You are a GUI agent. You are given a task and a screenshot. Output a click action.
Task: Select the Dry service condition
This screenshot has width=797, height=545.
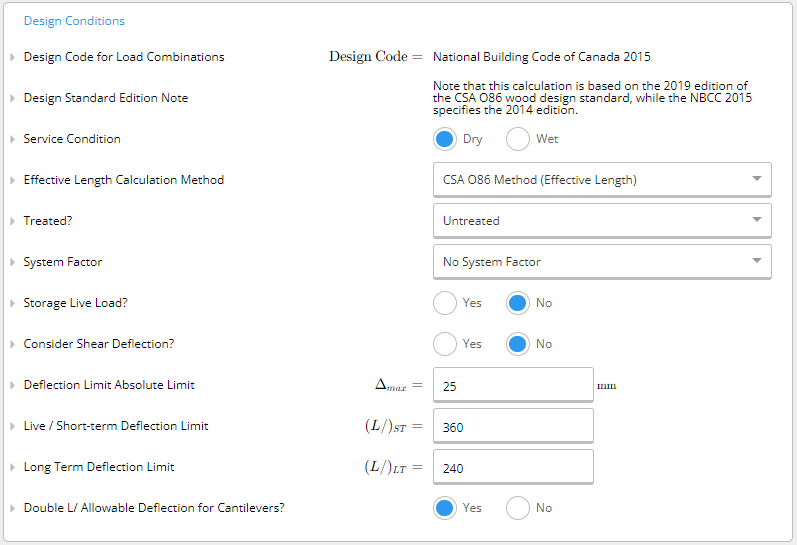445,139
